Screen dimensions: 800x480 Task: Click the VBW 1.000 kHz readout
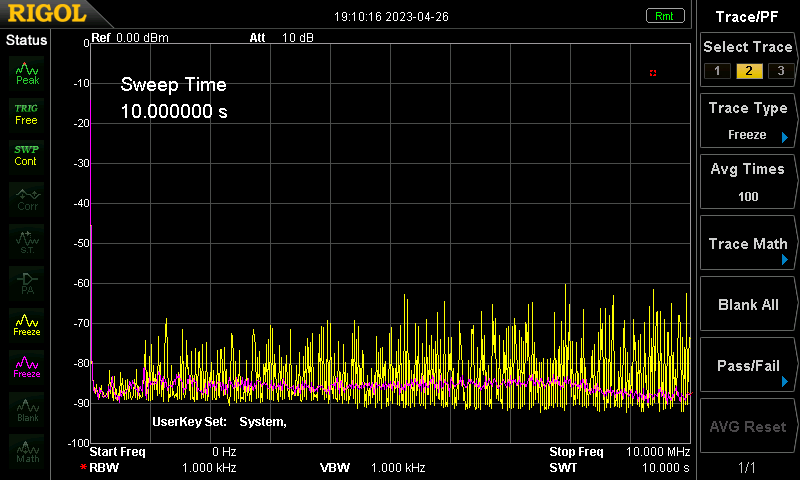372,468
